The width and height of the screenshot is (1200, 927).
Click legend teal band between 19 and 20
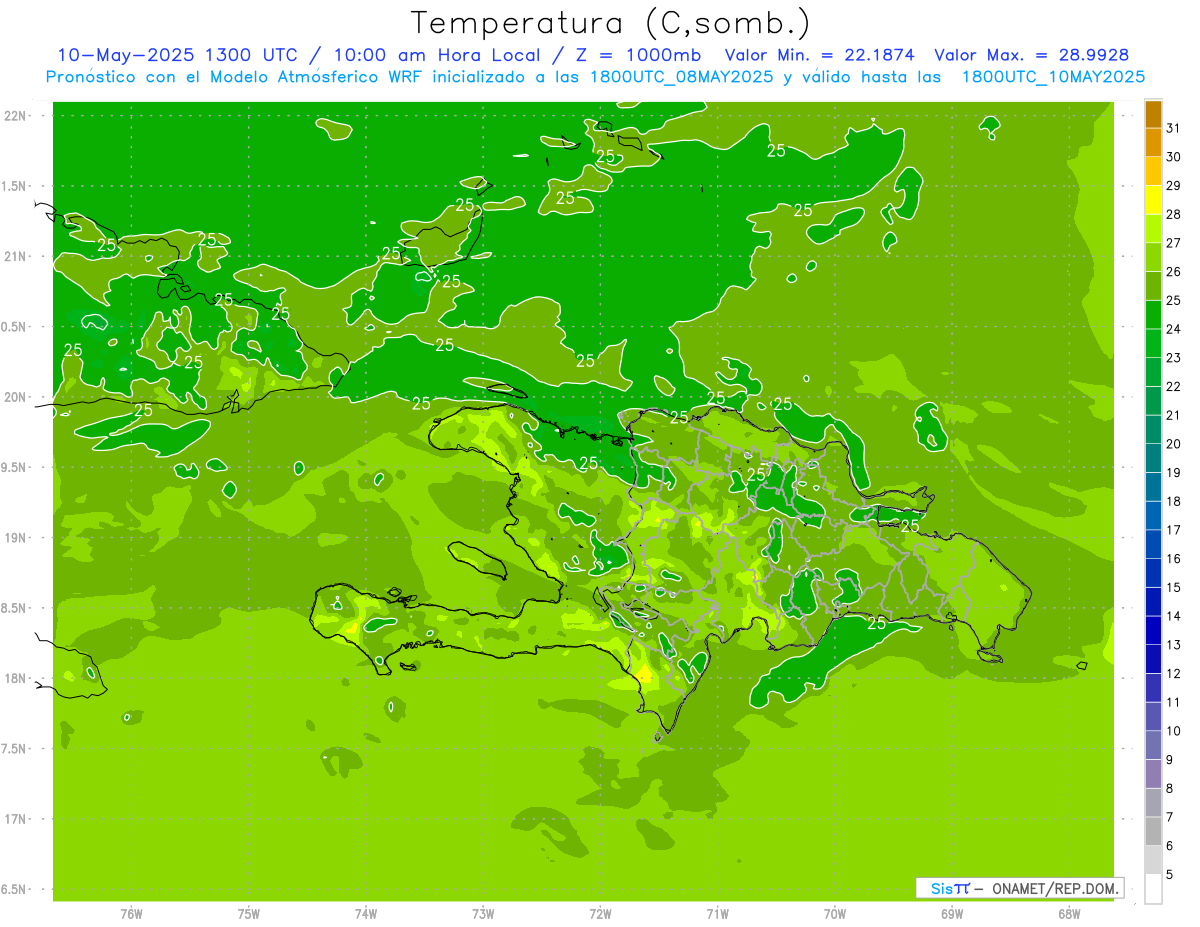click(x=1153, y=458)
